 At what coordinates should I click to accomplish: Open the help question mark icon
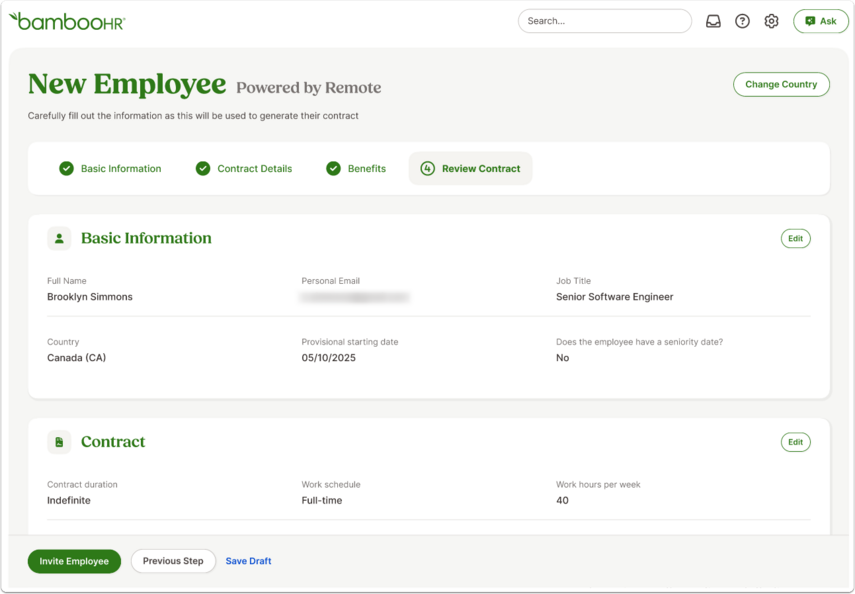click(742, 21)
